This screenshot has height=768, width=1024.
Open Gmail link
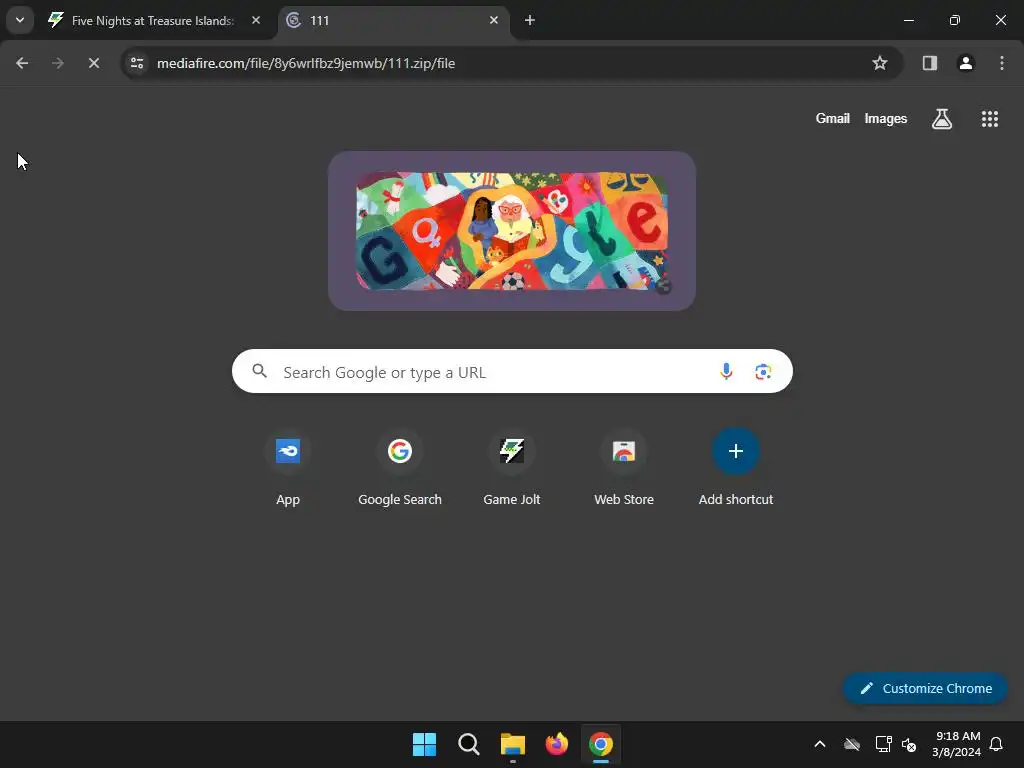(832, 118)
